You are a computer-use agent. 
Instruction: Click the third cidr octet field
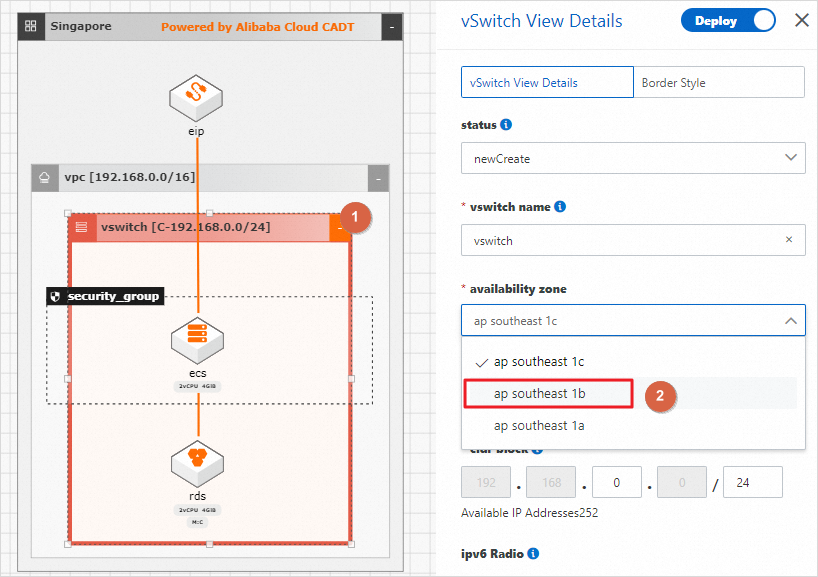click(x=617, y=482)
